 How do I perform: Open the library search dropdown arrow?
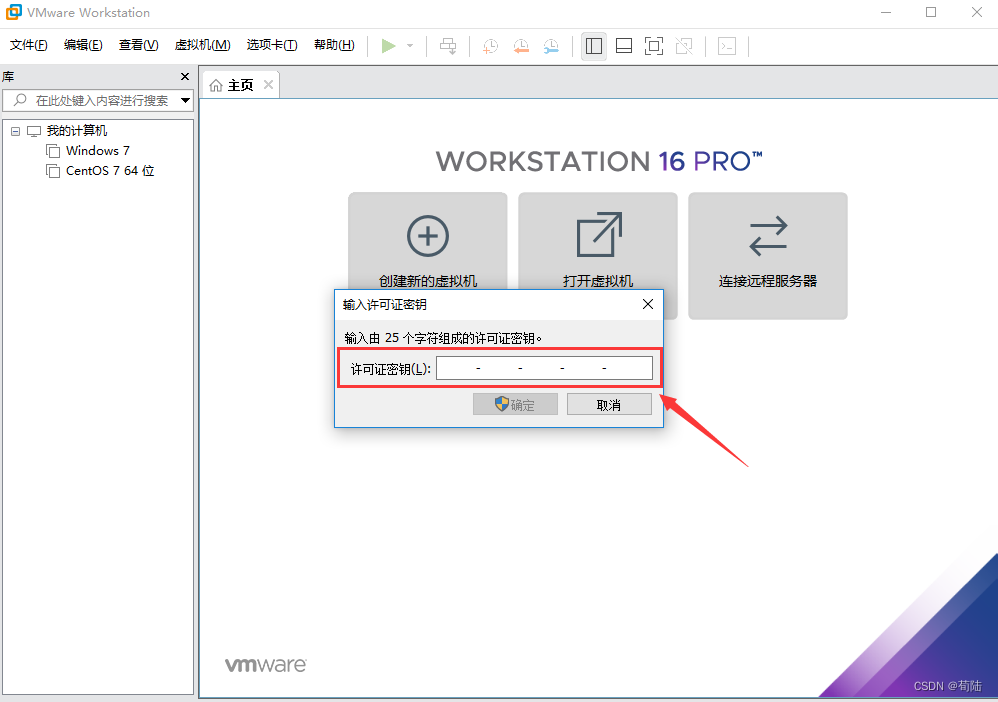tap(185, 101)
